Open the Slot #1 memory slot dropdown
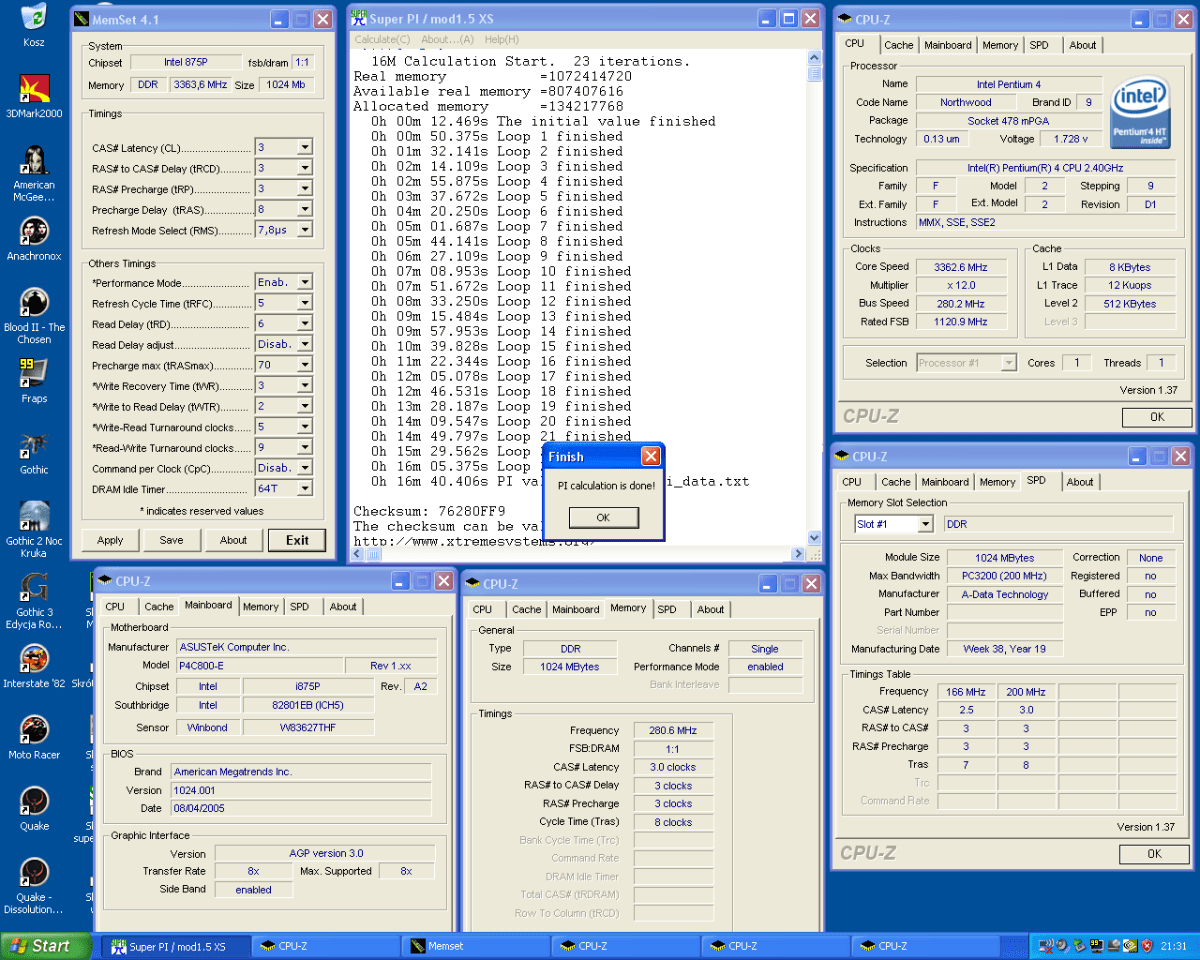 tap(924, 524)
